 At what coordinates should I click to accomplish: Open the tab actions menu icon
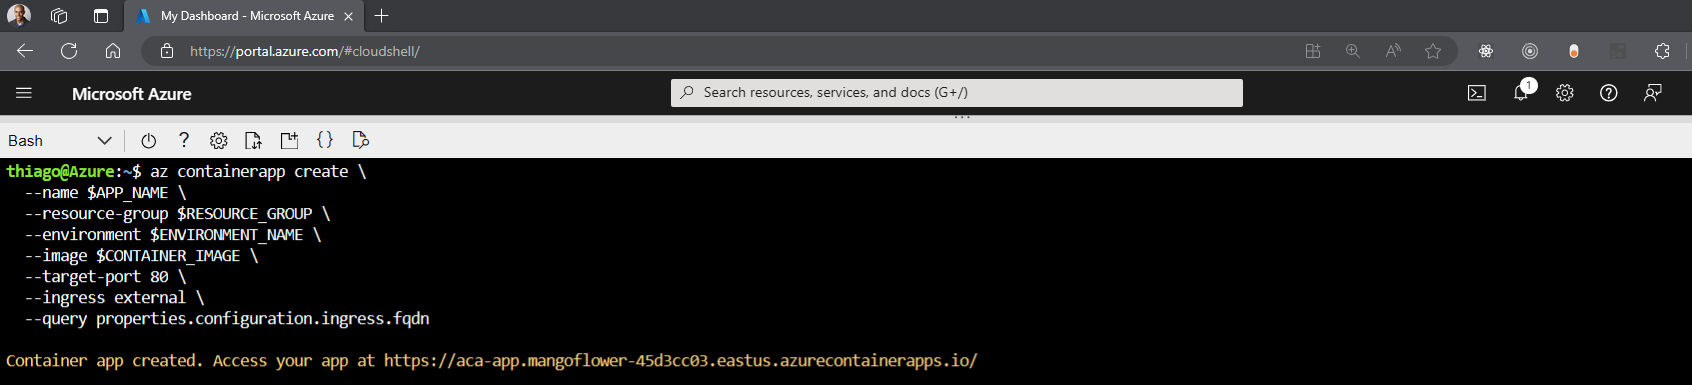coord(100,16)
